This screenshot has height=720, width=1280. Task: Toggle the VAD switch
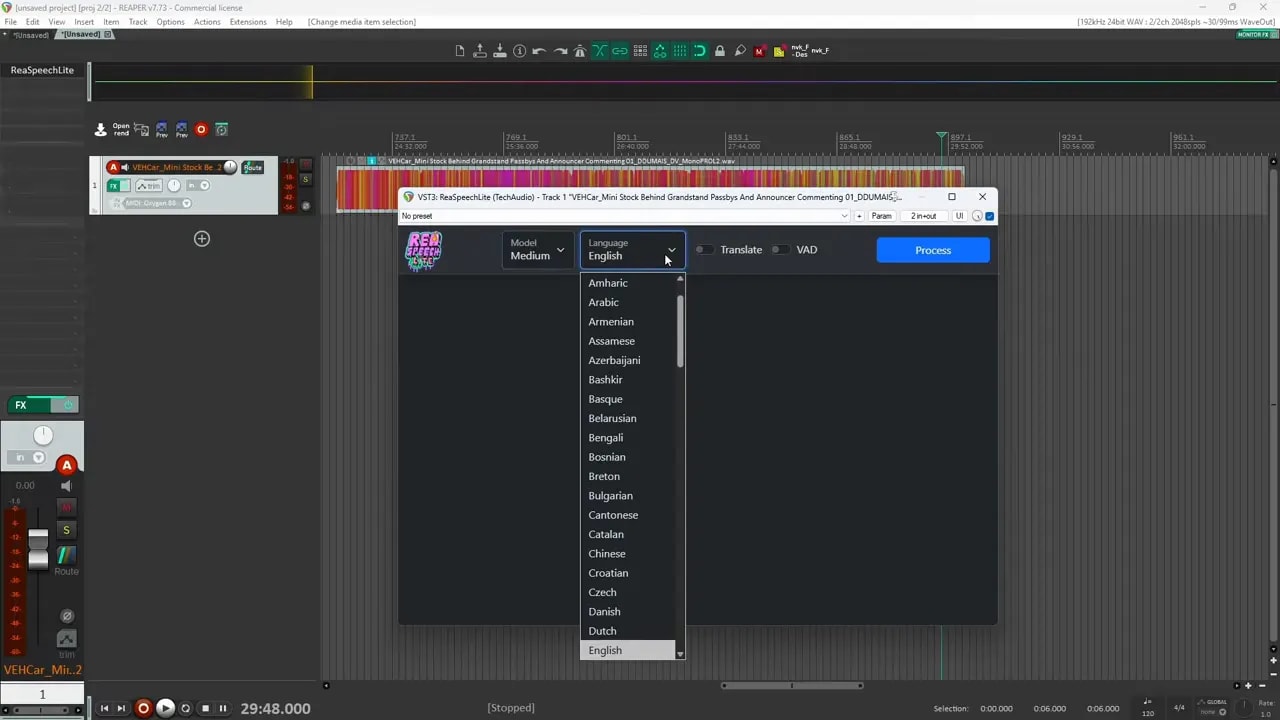[780, 250]
